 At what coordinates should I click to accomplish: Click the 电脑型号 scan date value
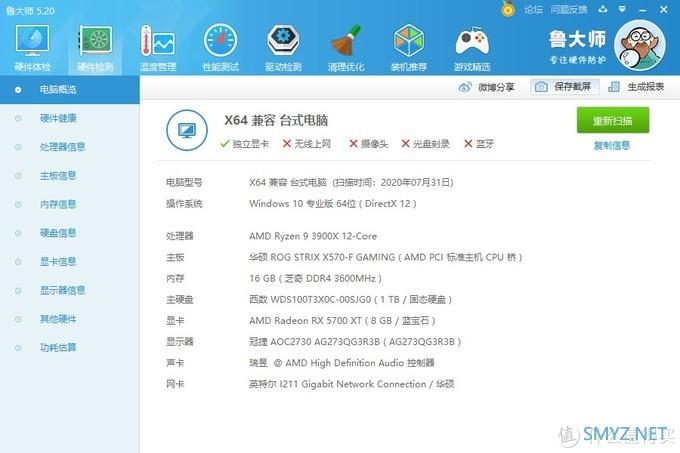(351, 183)
